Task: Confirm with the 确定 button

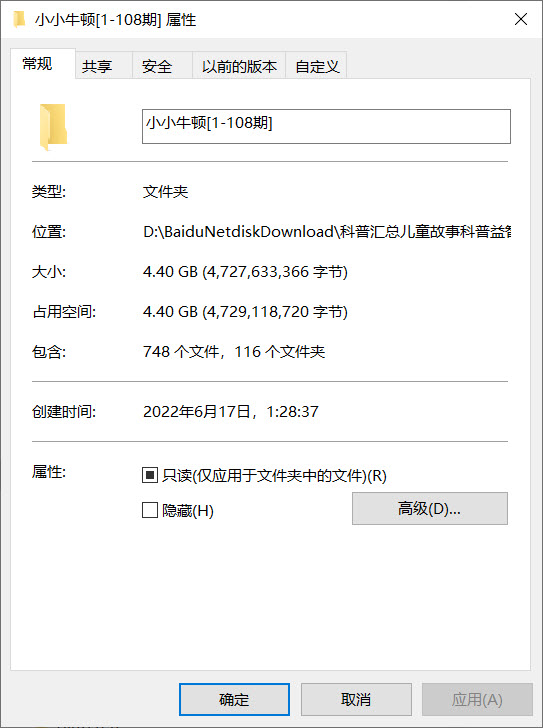Action: tap(234, 699)
